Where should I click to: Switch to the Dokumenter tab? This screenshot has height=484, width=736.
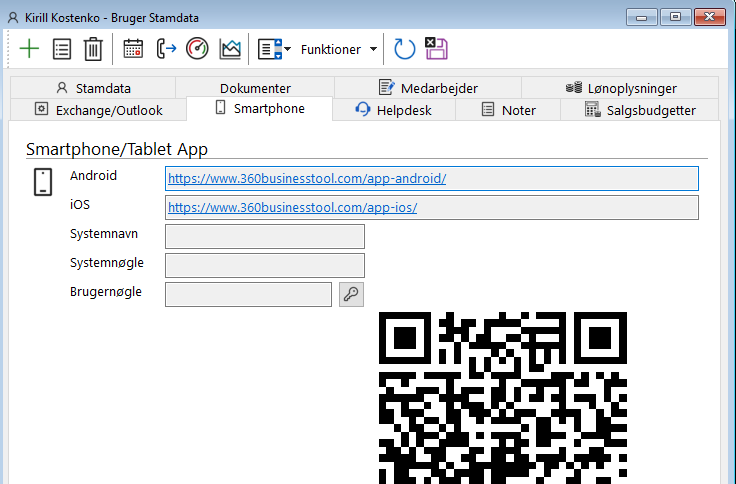[x=255, y=88]
